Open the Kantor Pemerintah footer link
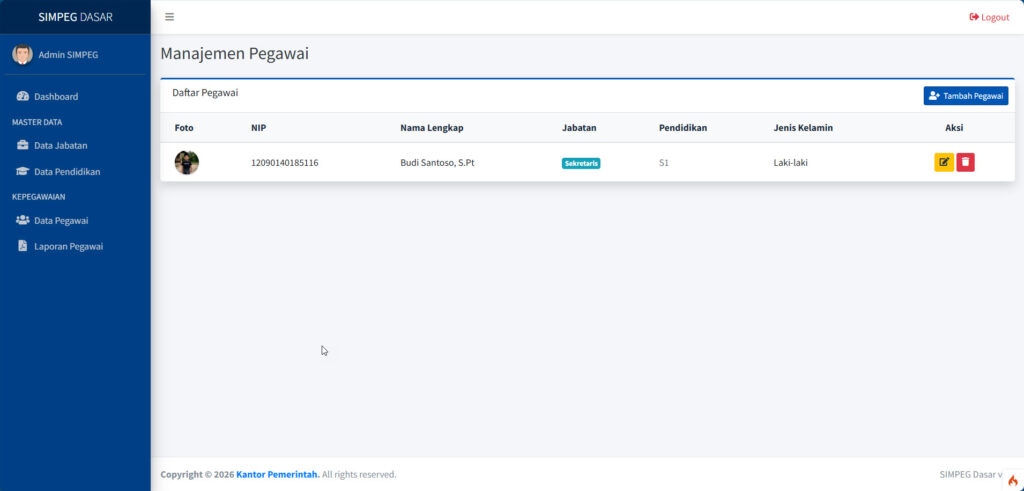The image size is (1024, 491). pyautogui.click(x=277, y=474)
